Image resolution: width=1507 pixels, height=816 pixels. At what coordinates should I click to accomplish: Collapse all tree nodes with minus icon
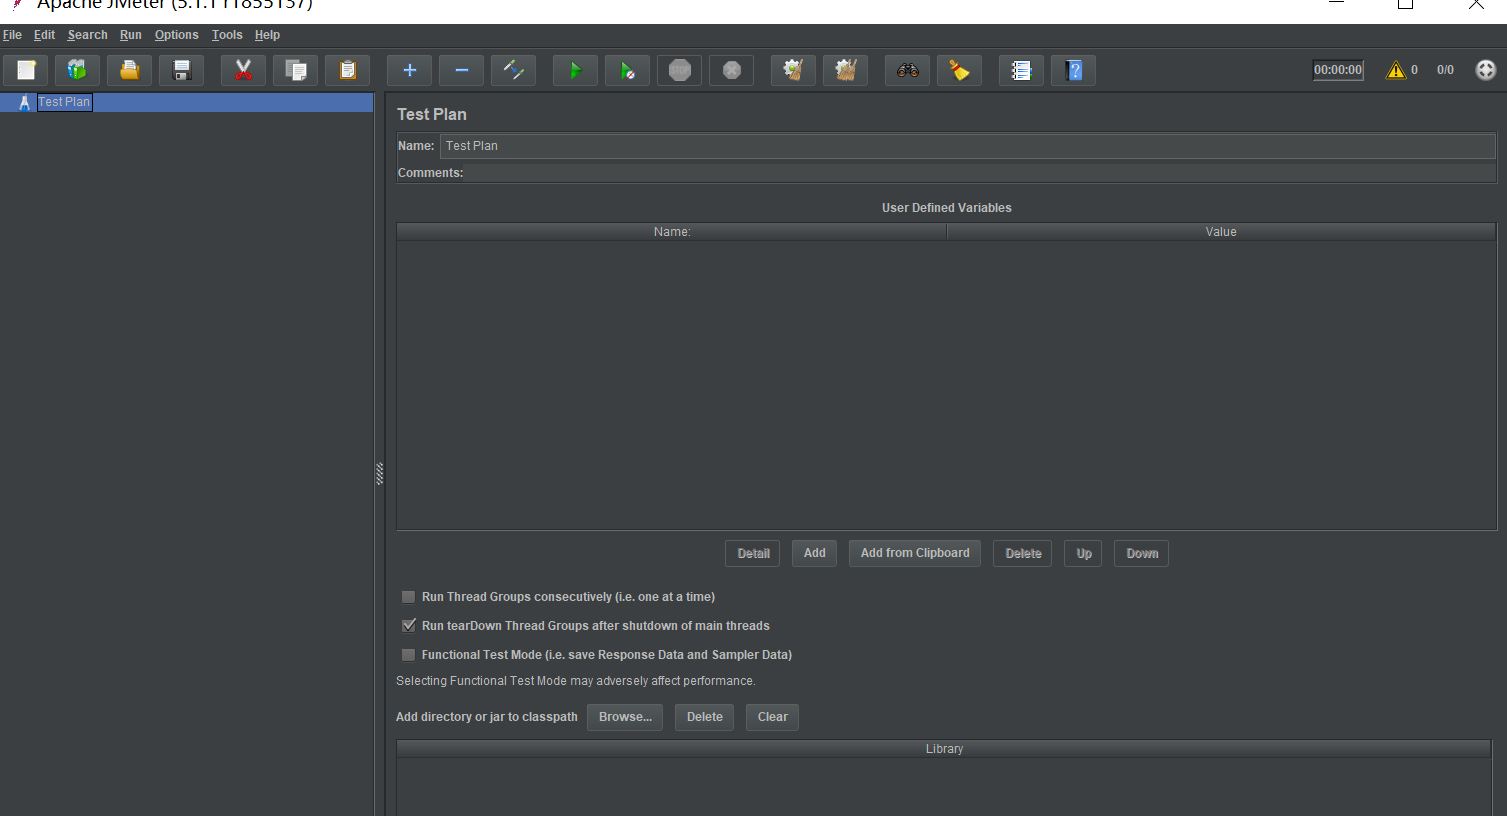(x=461, y=70)
